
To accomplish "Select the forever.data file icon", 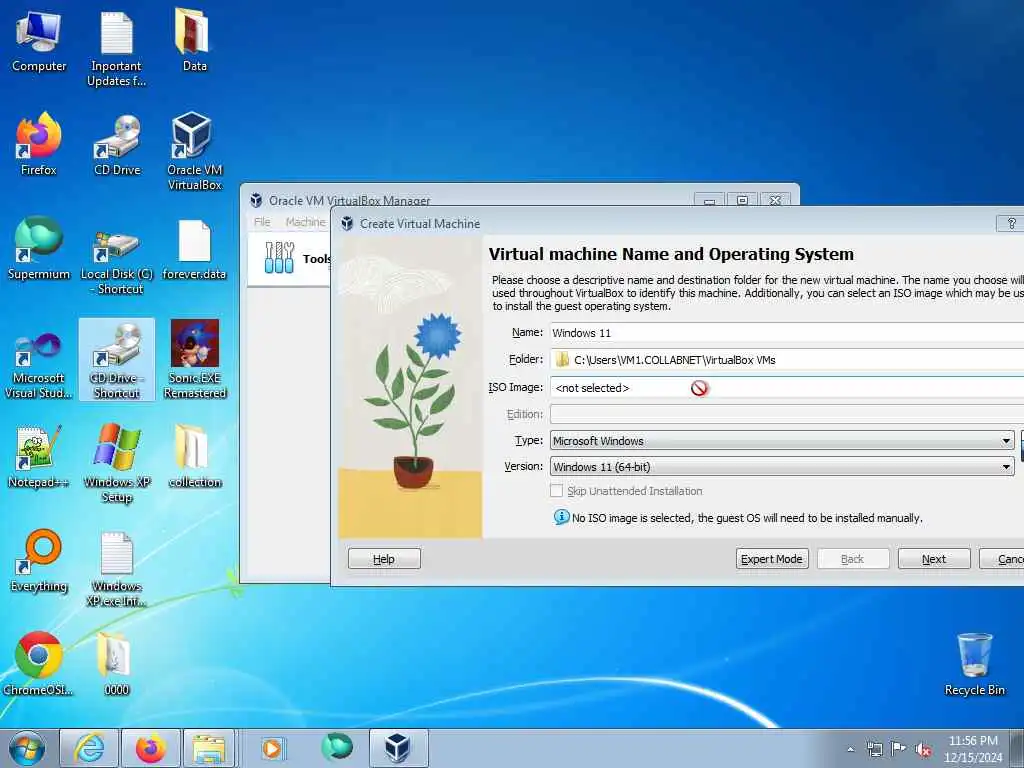I will (x=194, y=249).
